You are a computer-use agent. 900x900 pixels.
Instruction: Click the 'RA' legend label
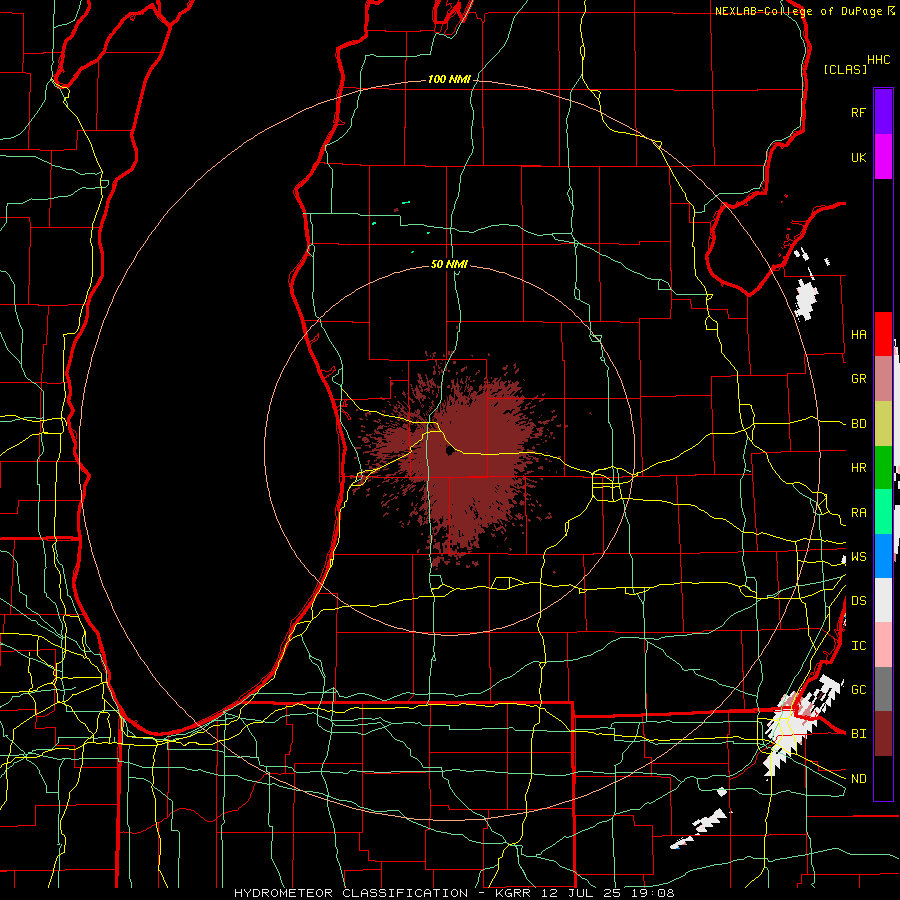858,513
